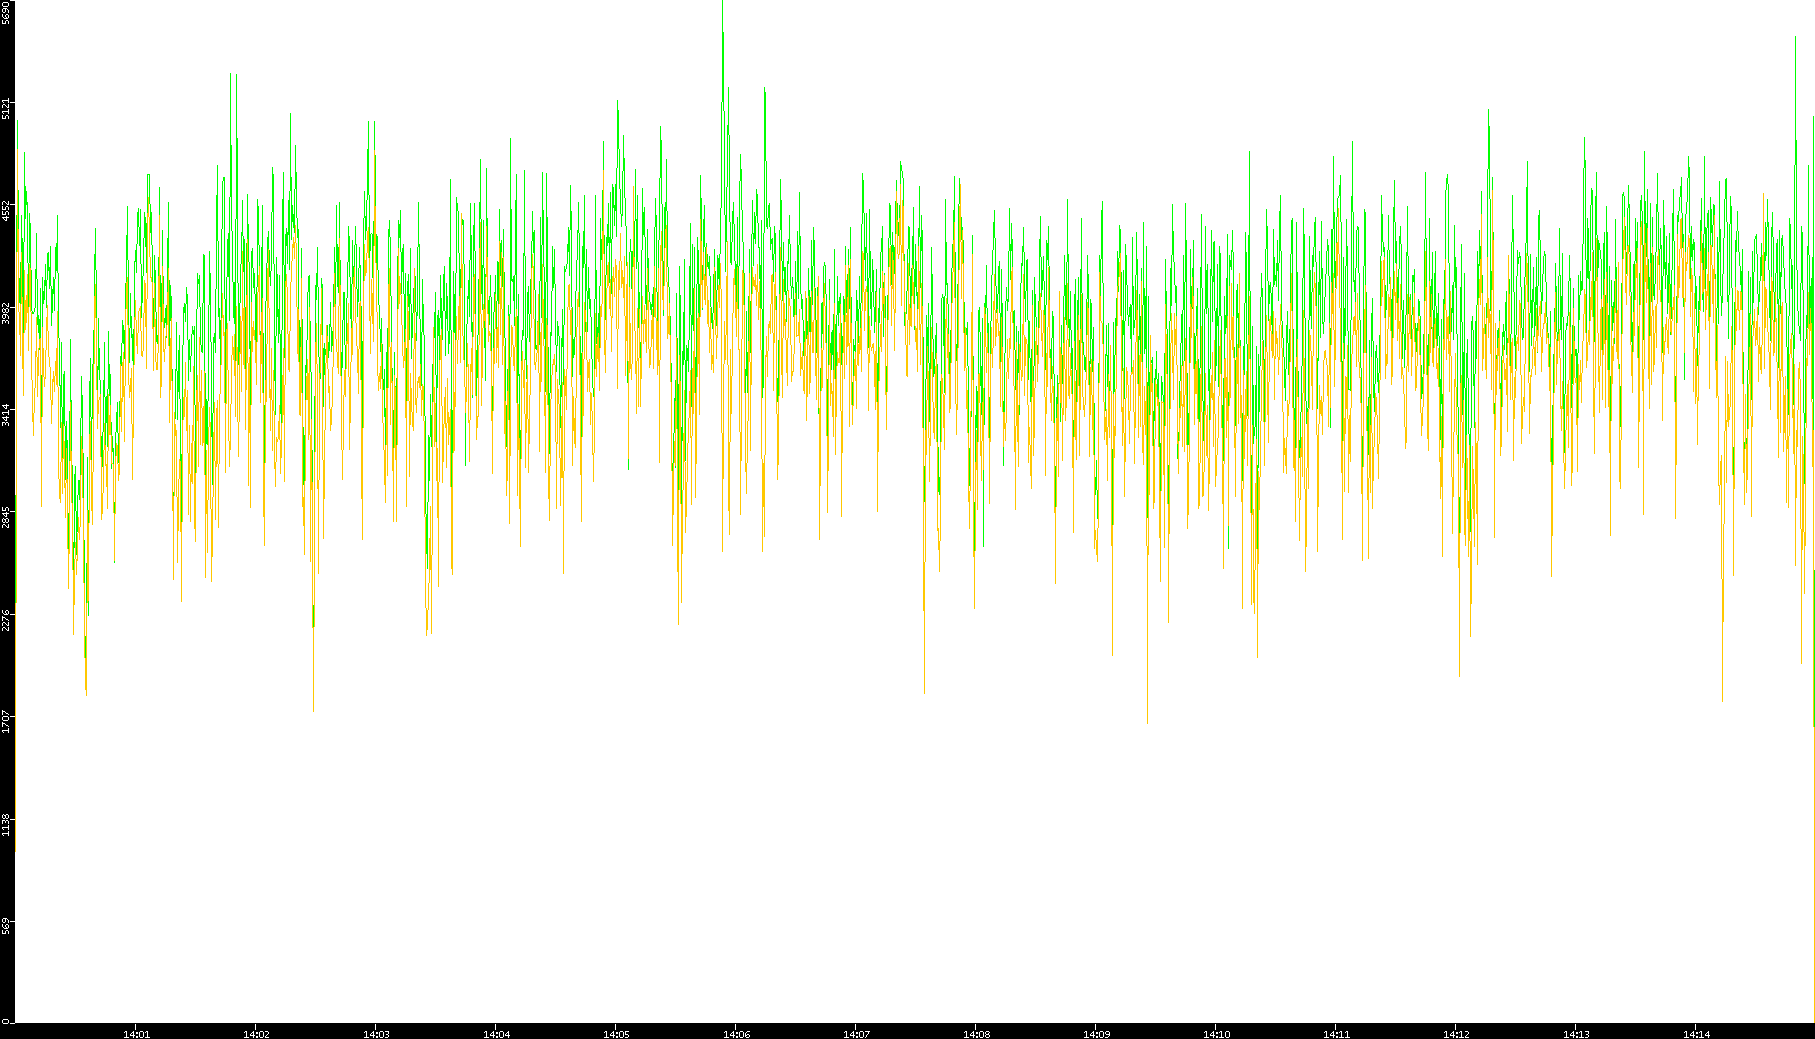Click the 569 y-axis label
The image size is (1815, 1039).
6,927
